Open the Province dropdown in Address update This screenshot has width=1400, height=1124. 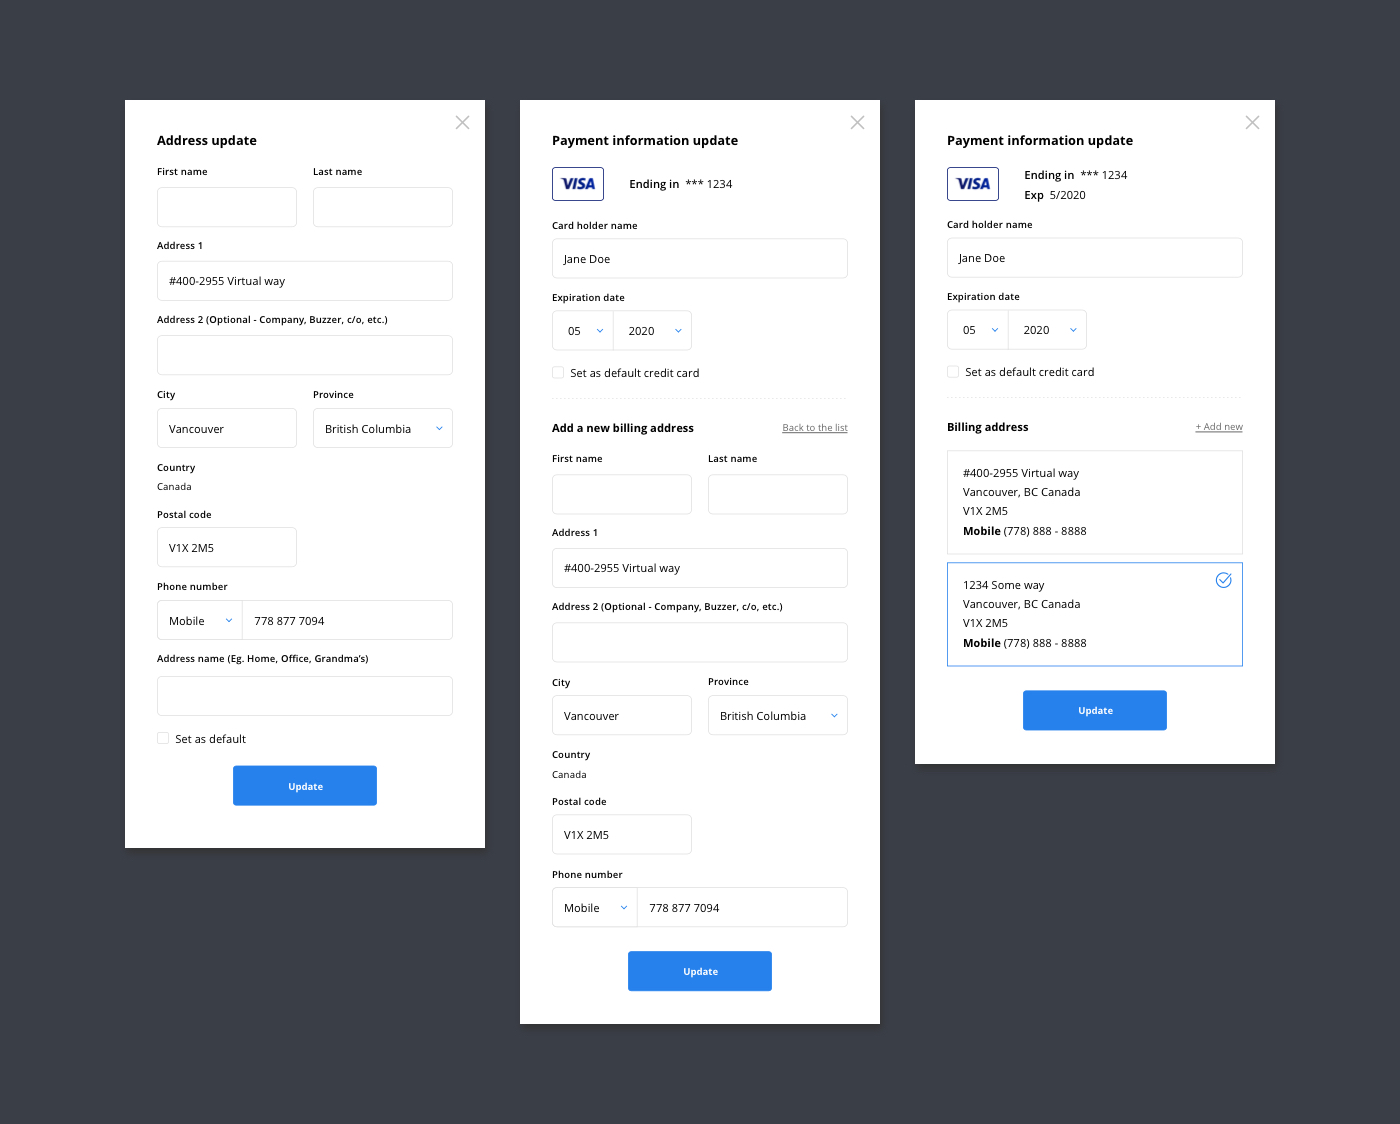(x=383, y=428)
